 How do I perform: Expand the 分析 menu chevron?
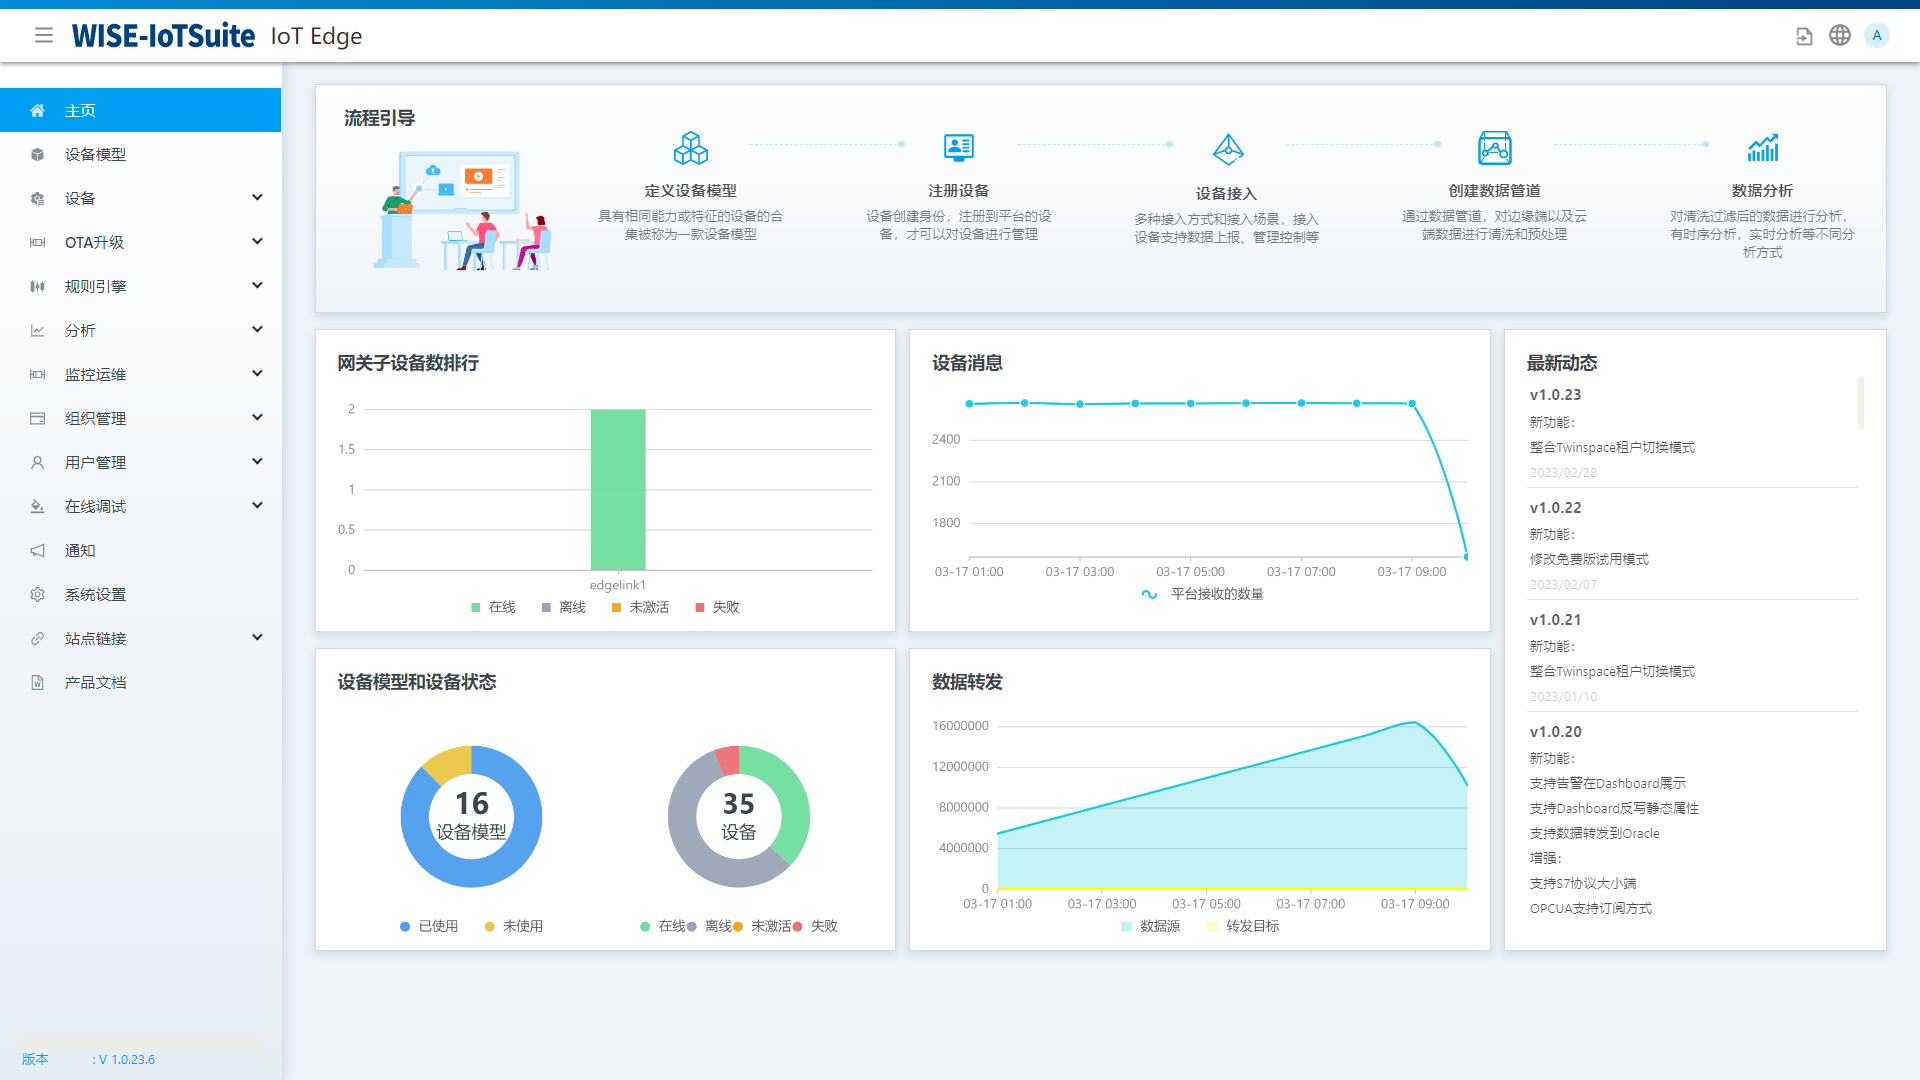pos(257,329)
